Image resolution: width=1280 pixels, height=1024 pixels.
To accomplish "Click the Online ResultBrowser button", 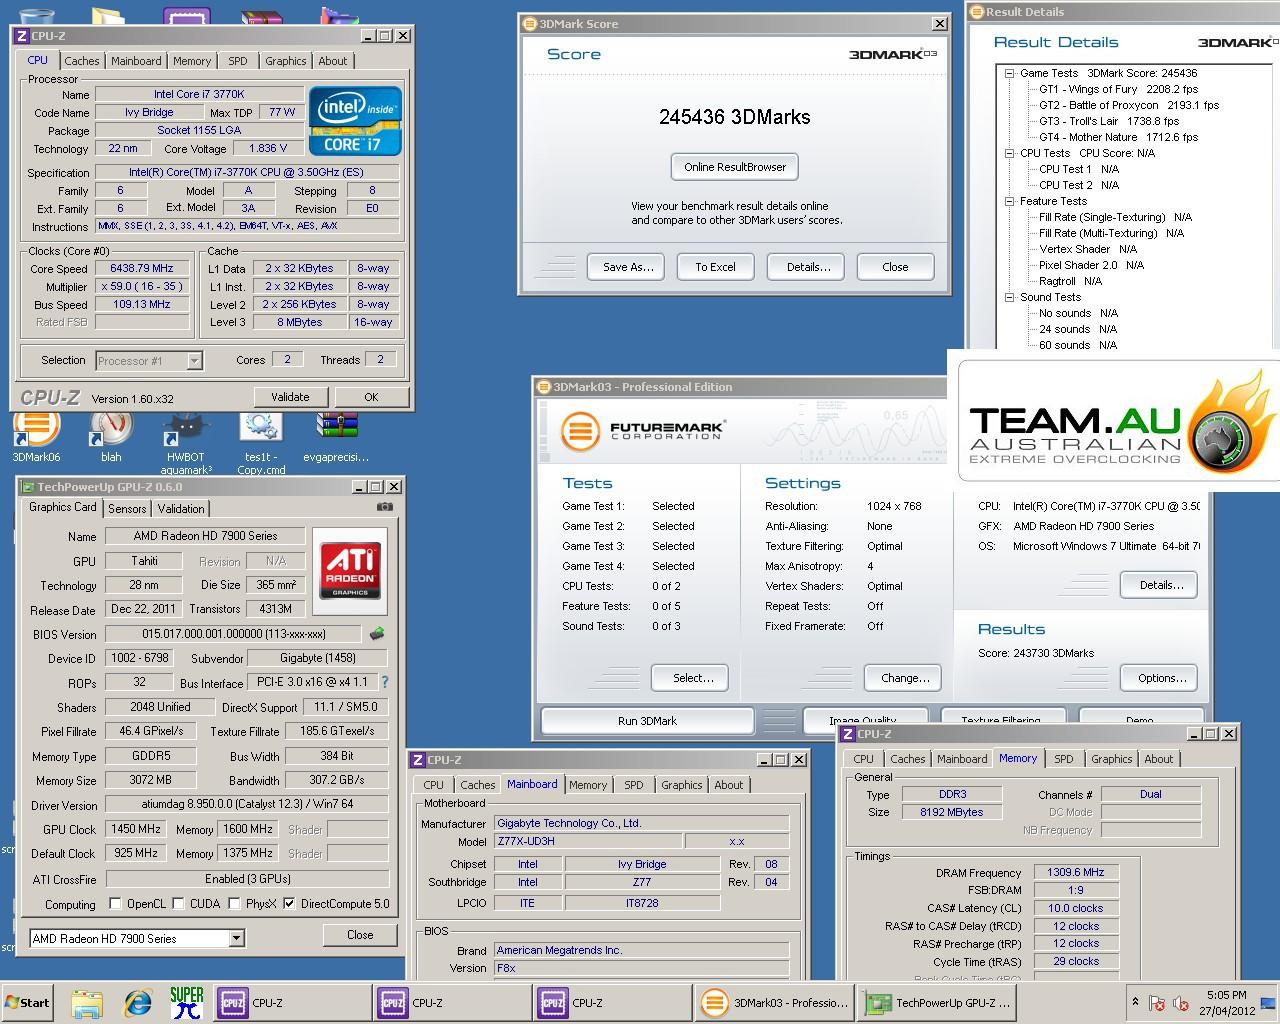I will tap(735, 167).
